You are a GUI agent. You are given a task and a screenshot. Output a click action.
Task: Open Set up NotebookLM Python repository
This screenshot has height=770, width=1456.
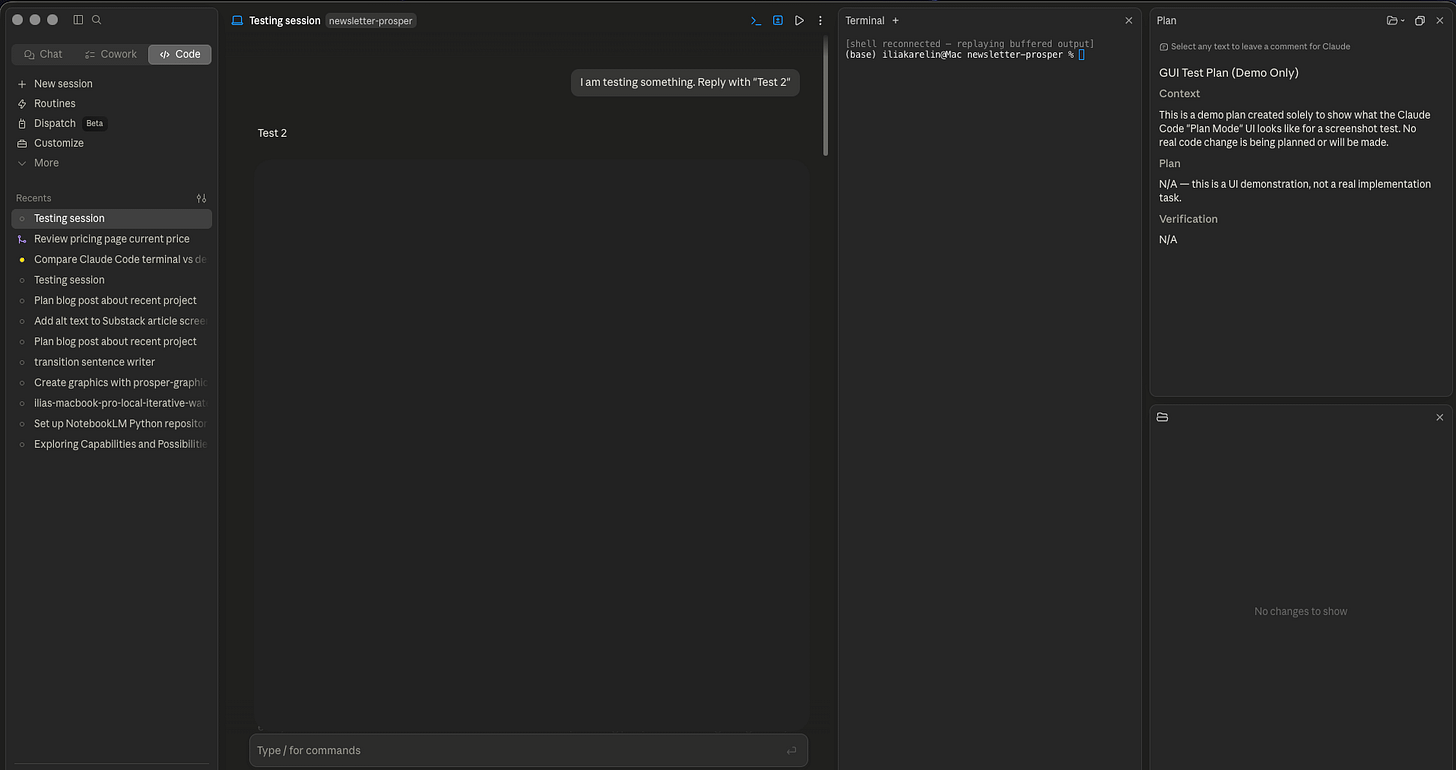pyautogui.click(x=111, y=424)
